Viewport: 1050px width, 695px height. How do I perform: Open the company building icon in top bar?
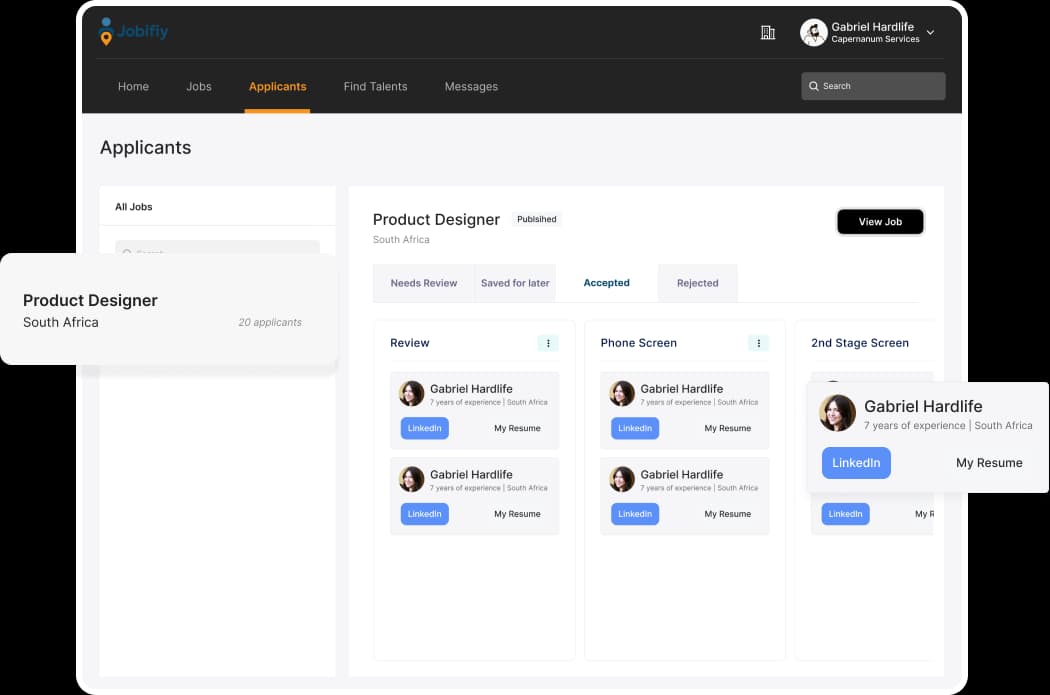(768, 31)
